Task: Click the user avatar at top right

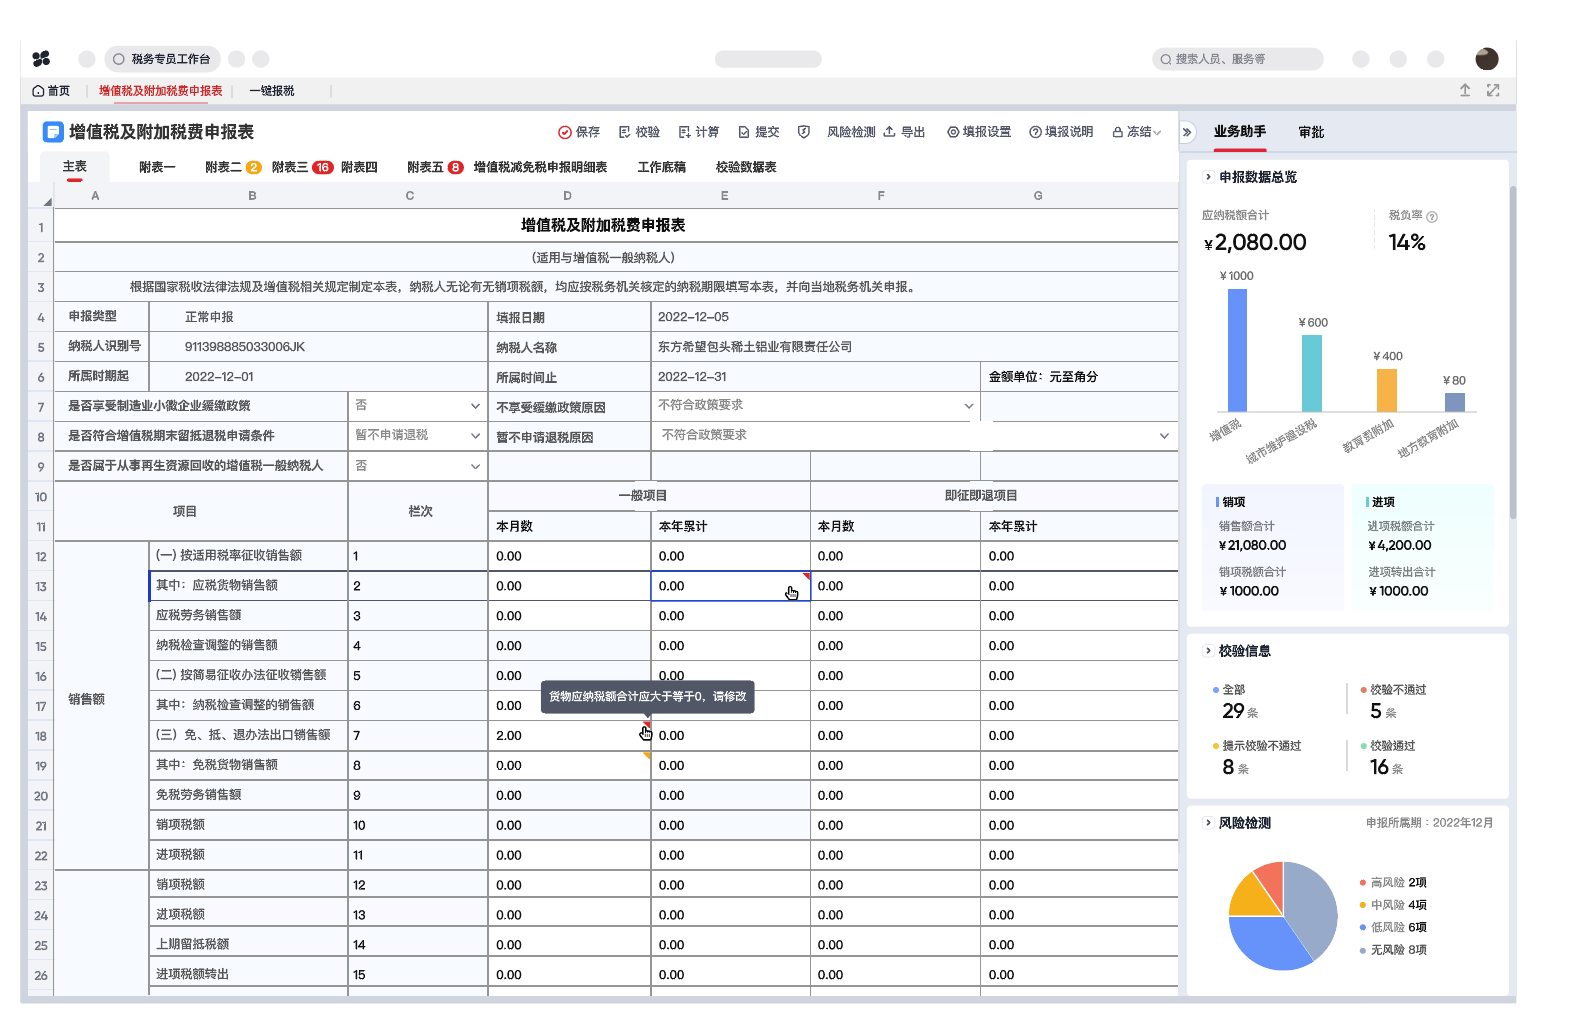Action: point(1487,59)
